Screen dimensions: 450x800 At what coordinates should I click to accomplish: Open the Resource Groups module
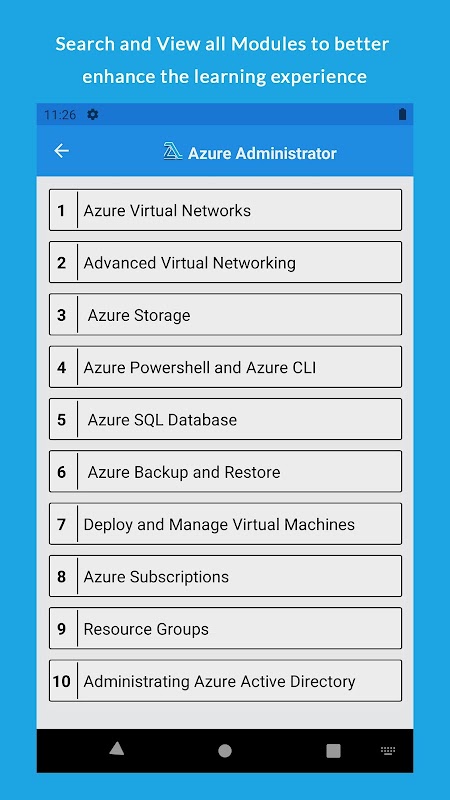226,629
